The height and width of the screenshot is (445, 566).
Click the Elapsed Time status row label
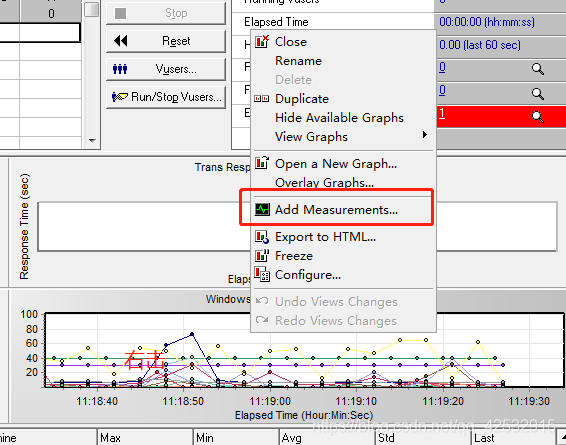tap(276, 22)
